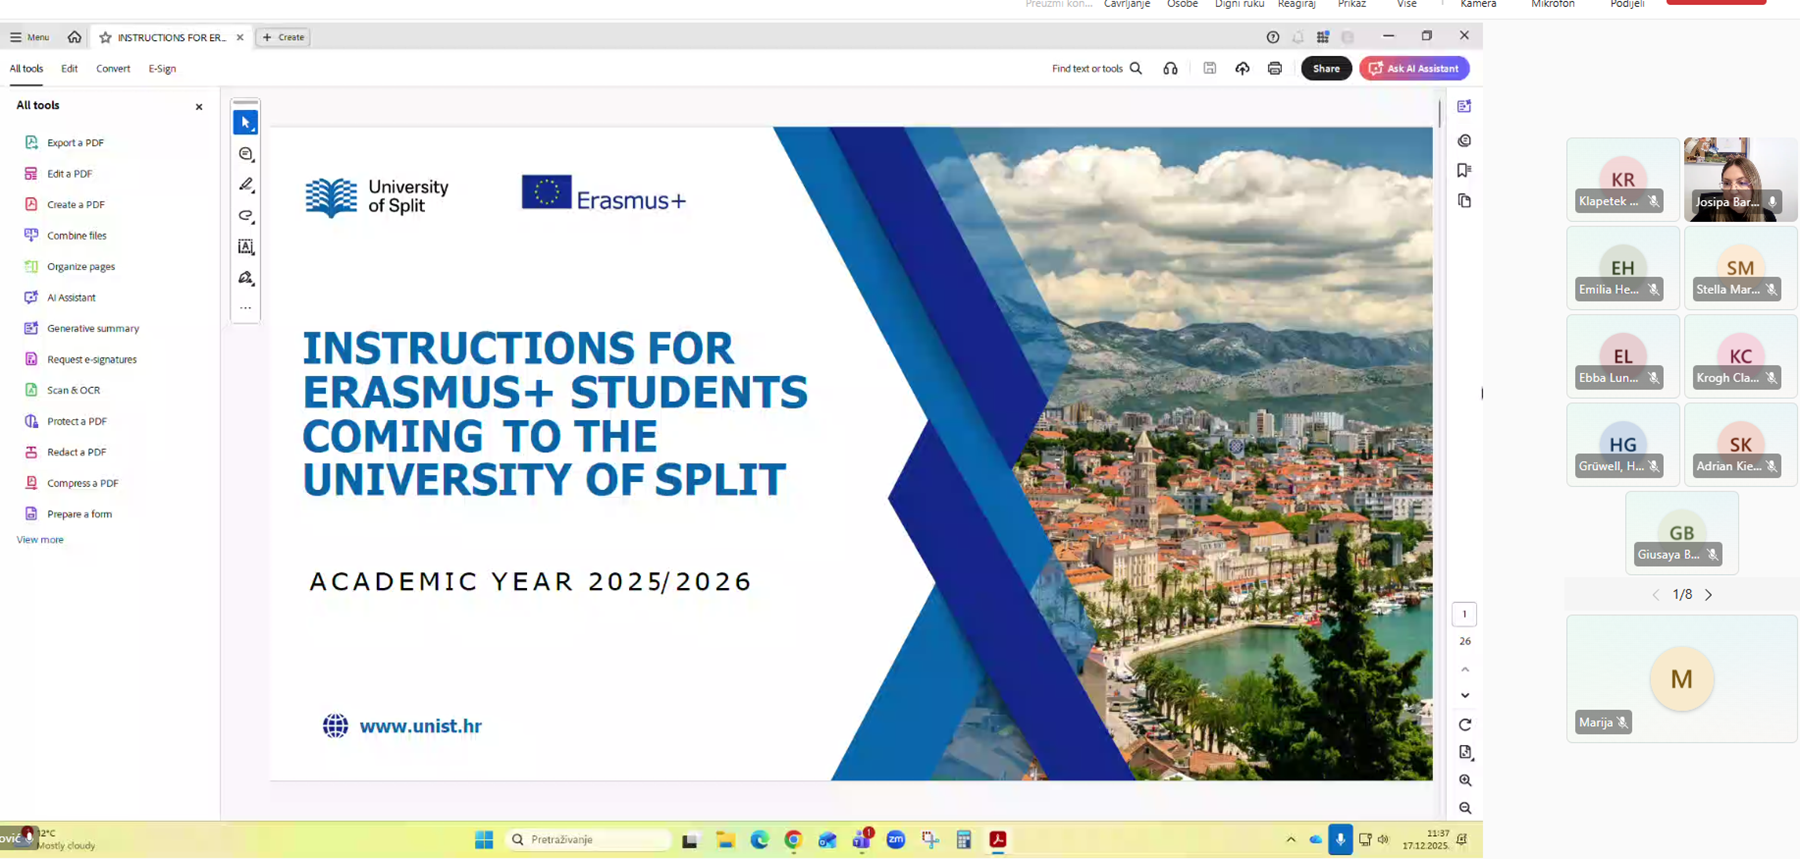This screenshot has width=1800, height=859.
Task: Switch to the Convert tab
Action: click(113, 69)
